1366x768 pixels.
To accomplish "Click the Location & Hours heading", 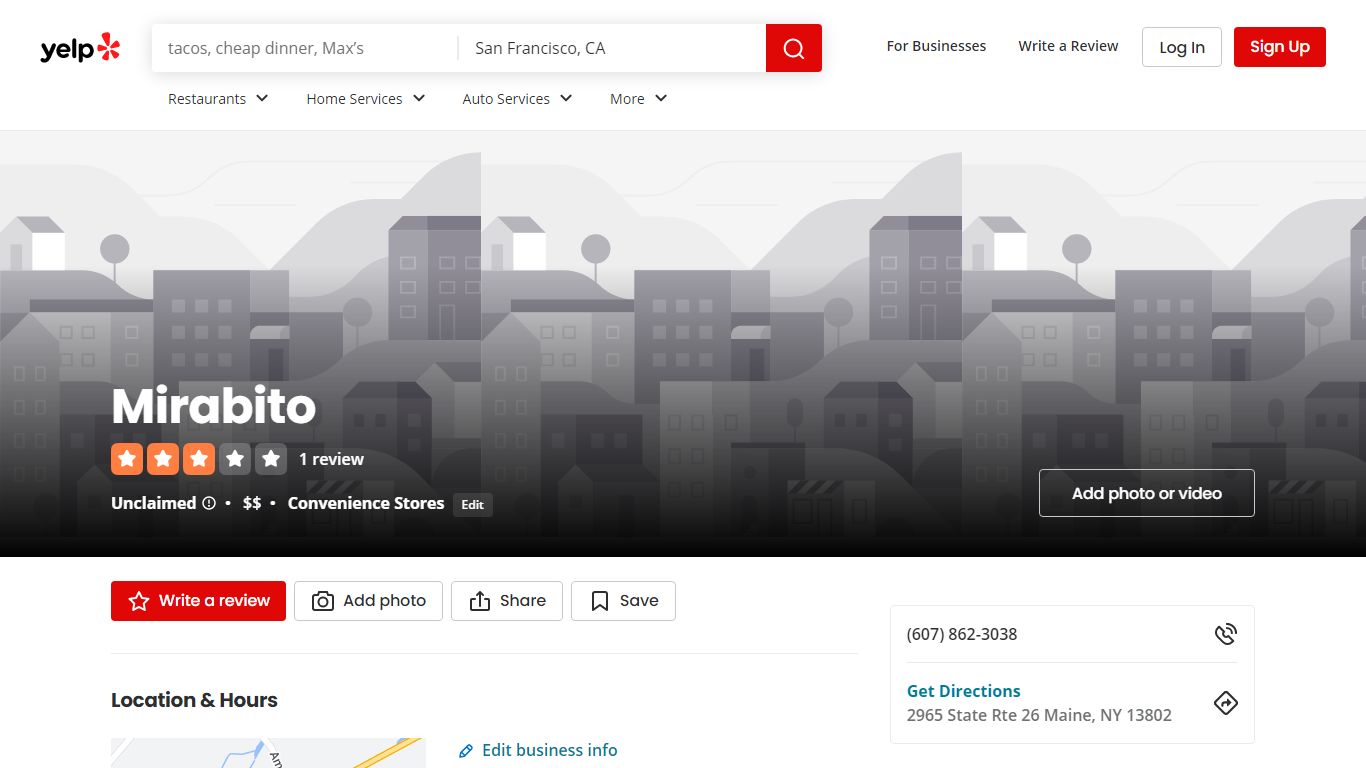I will tap(194, 700).
